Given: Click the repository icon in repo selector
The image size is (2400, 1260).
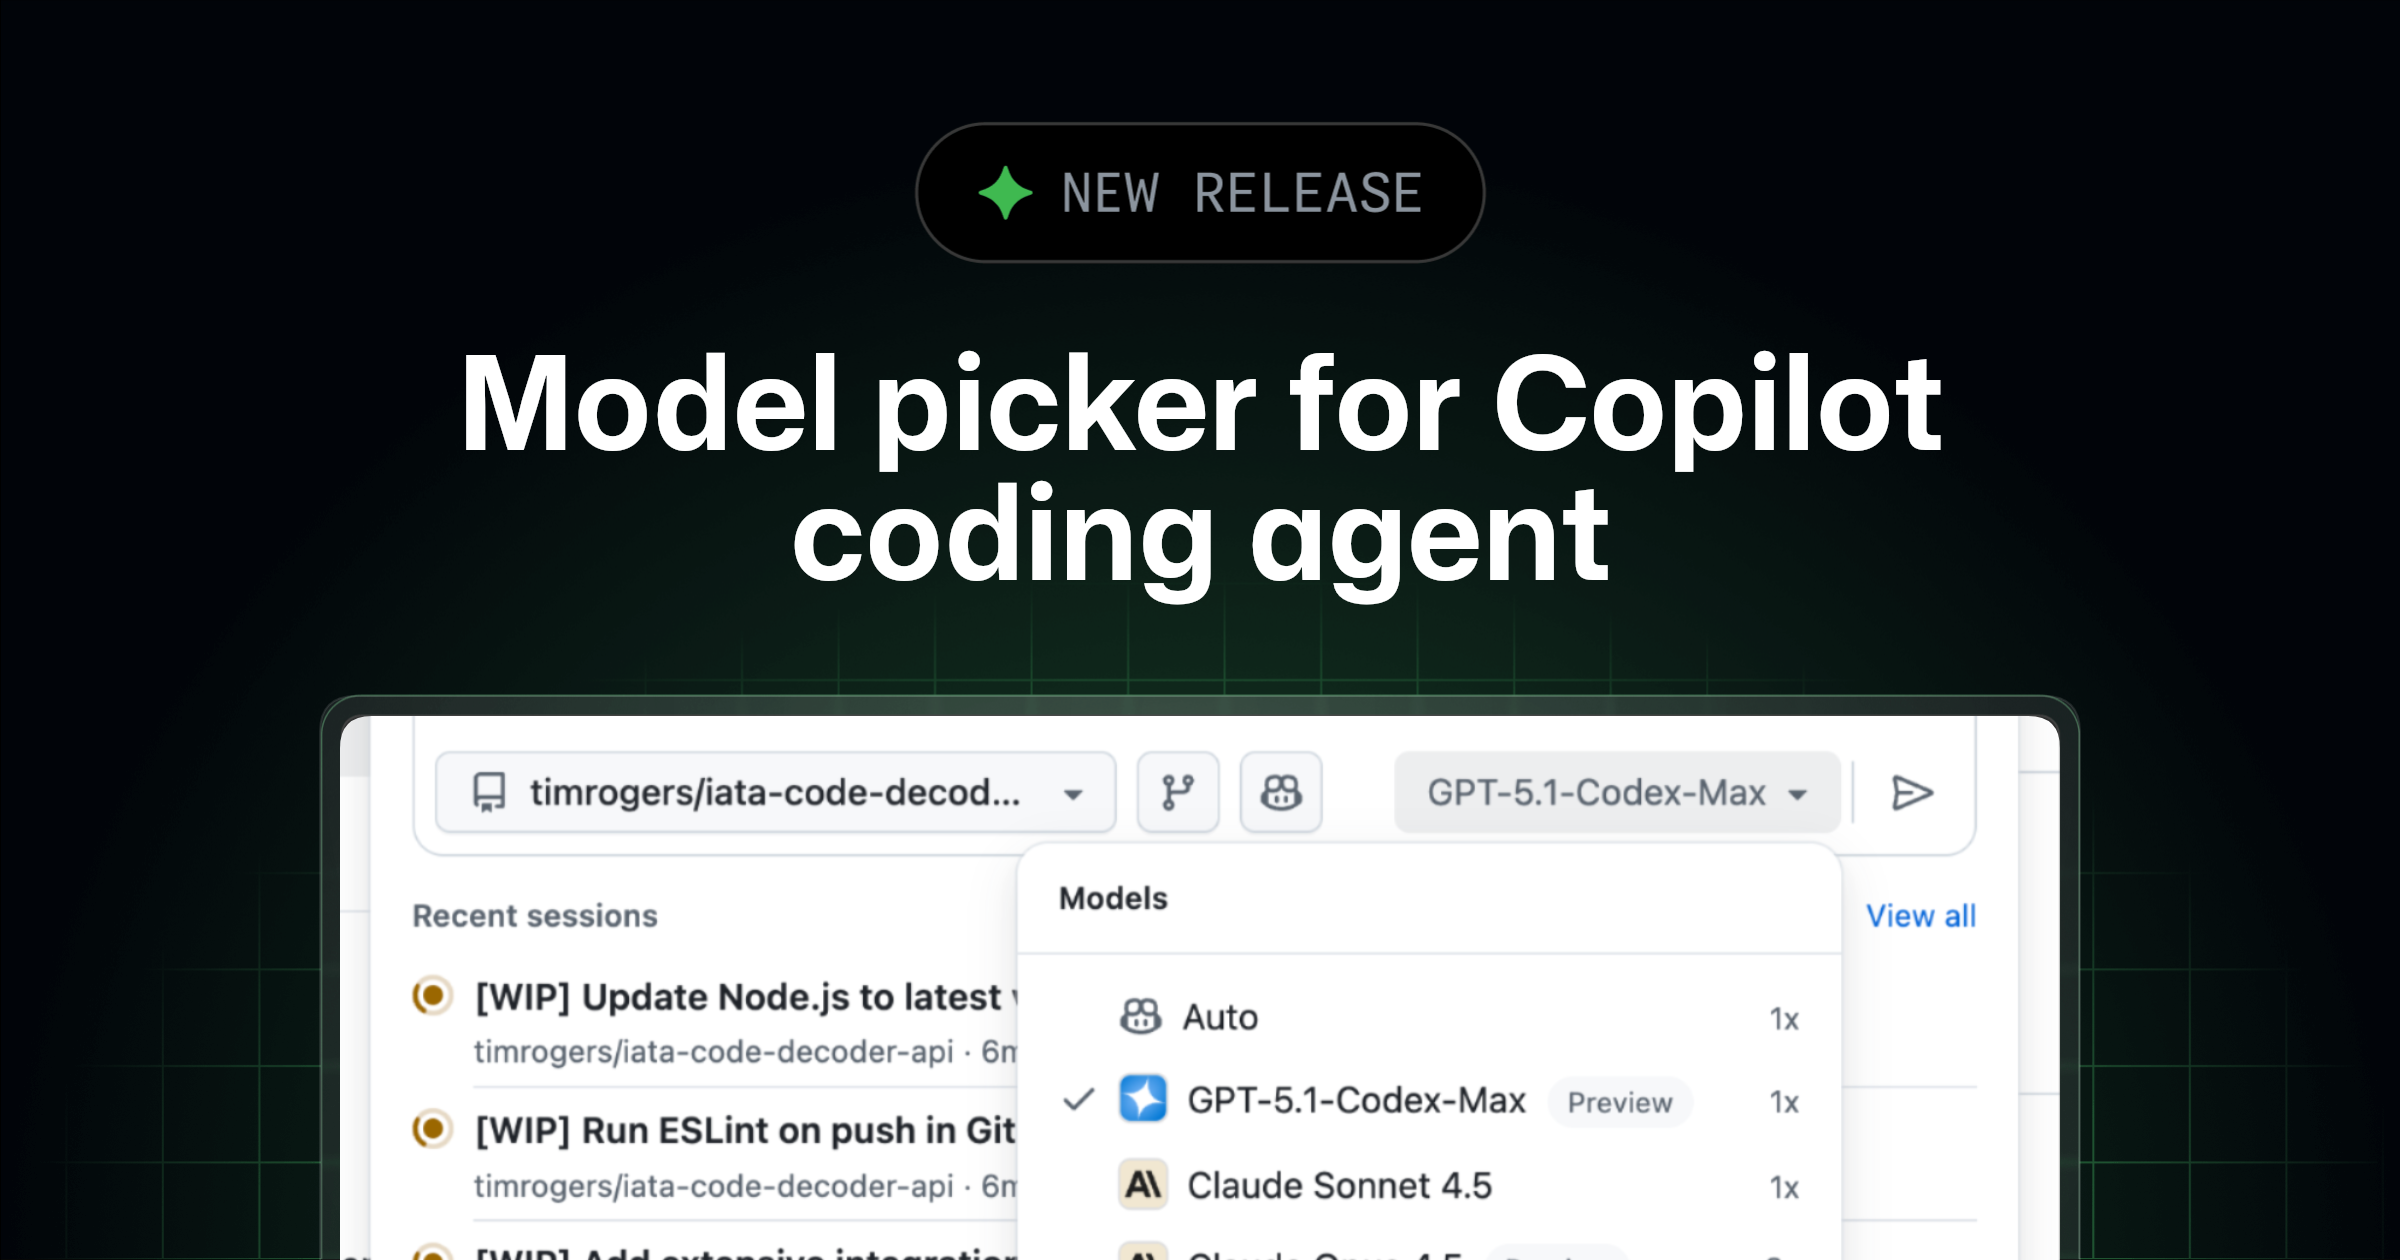Looking at the screenshot, I should click(x=489, y=793).
